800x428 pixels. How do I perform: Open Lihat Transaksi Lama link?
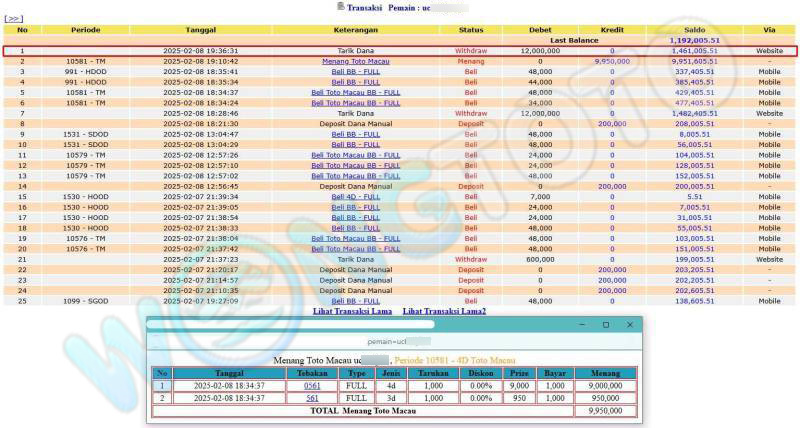[x=353, y=311]
